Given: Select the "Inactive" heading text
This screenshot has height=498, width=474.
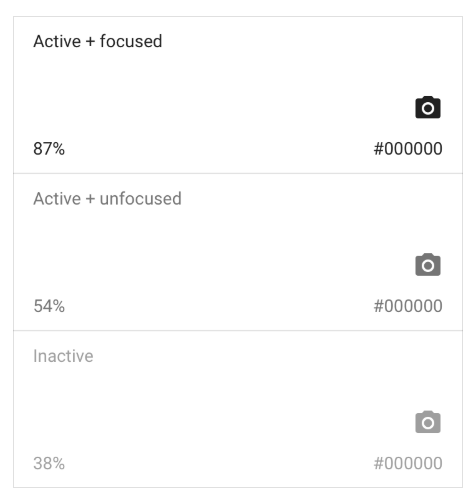Looking at the screenshot, I should pyautogui.click(x=63, y=356).
